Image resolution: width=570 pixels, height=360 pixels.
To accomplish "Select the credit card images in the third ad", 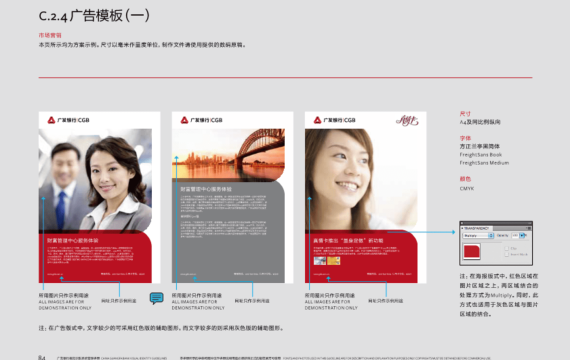I will [327, 261].
